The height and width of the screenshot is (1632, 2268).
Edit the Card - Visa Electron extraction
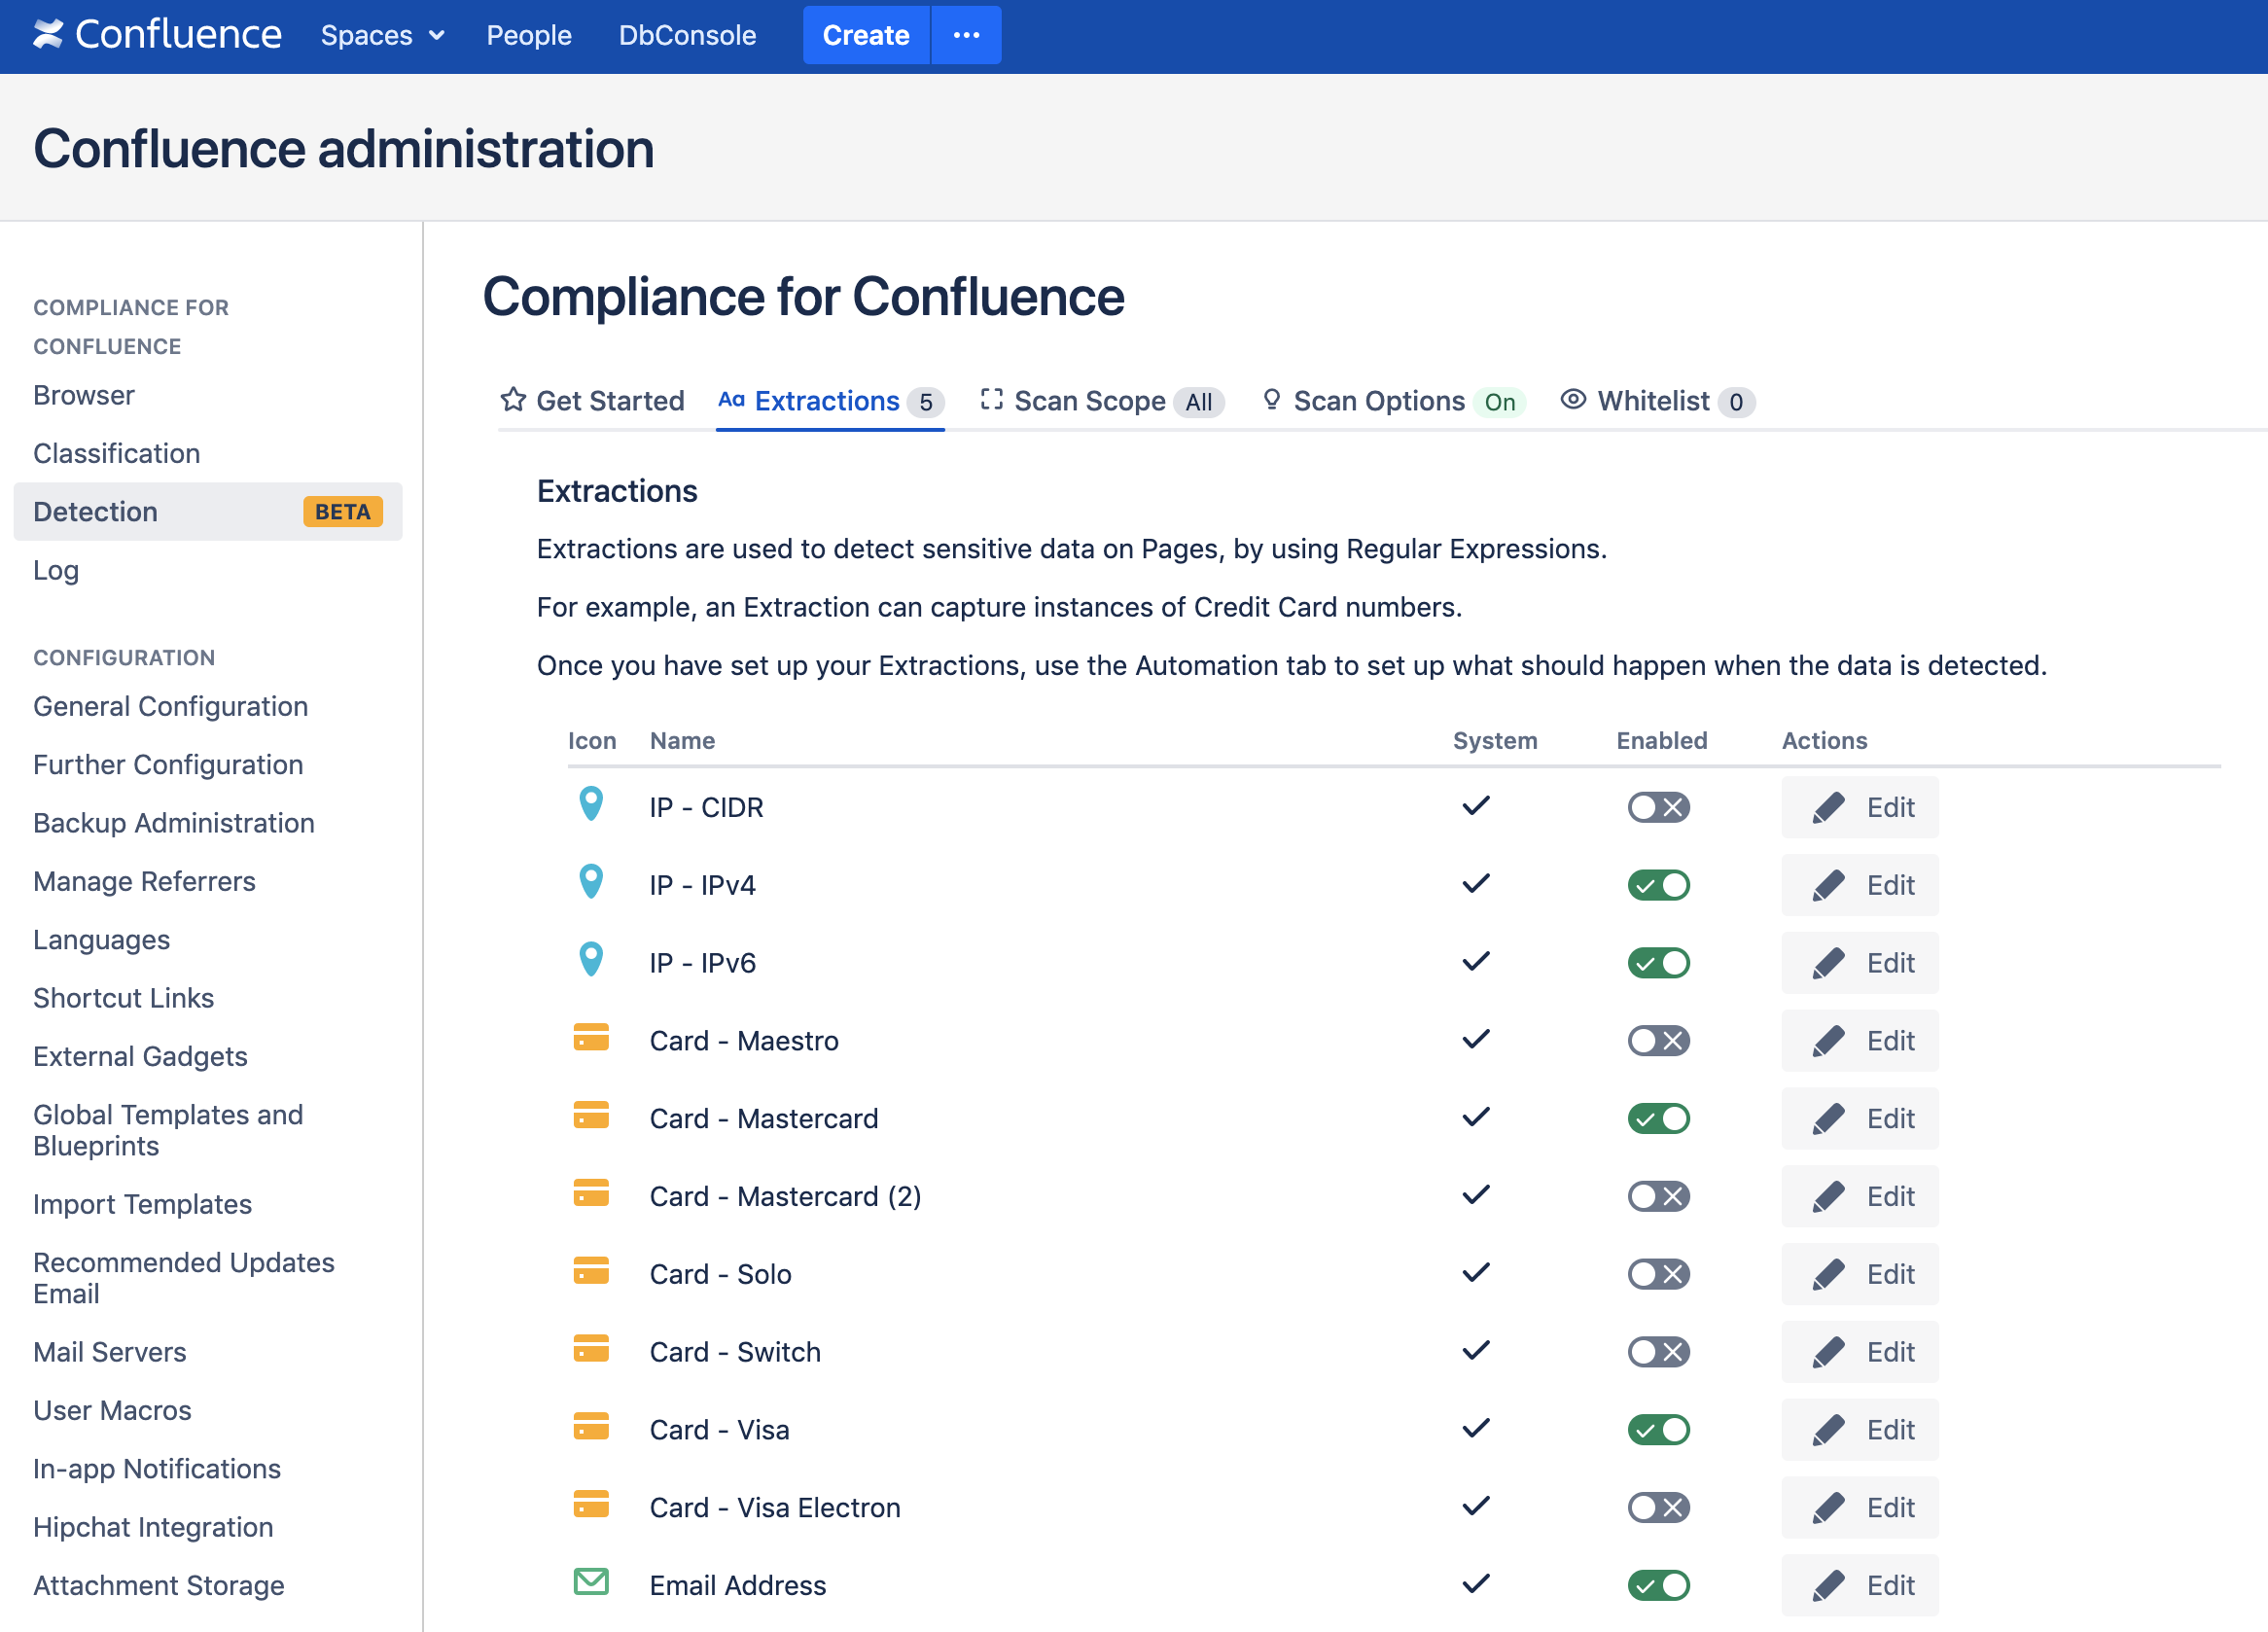(x=1859, y=1507)
